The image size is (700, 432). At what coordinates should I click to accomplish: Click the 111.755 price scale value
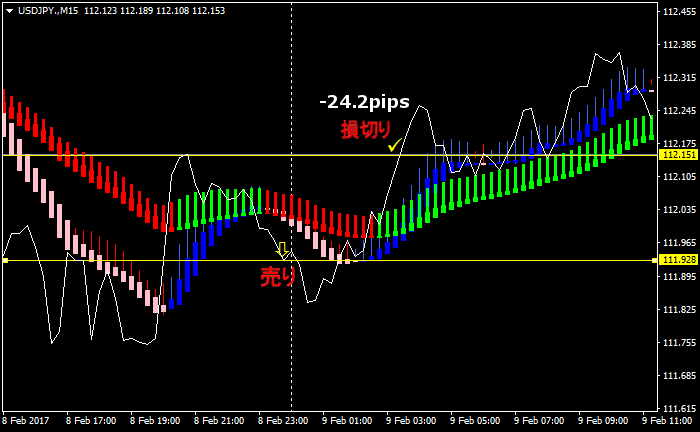(679, 343)
